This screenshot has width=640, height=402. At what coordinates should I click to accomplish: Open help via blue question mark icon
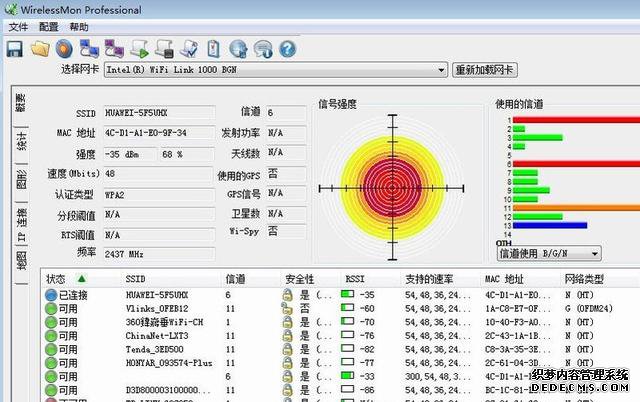287,49
